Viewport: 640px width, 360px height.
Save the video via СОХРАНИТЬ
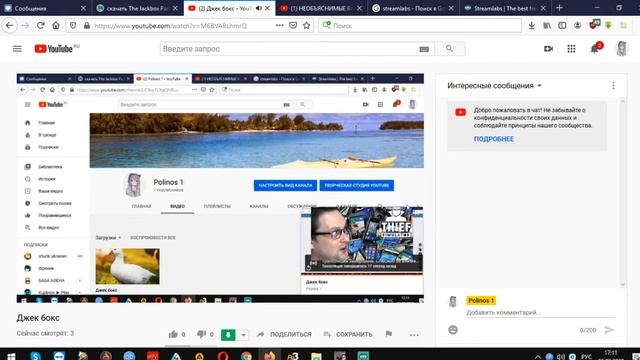click(x=348, y=334)
